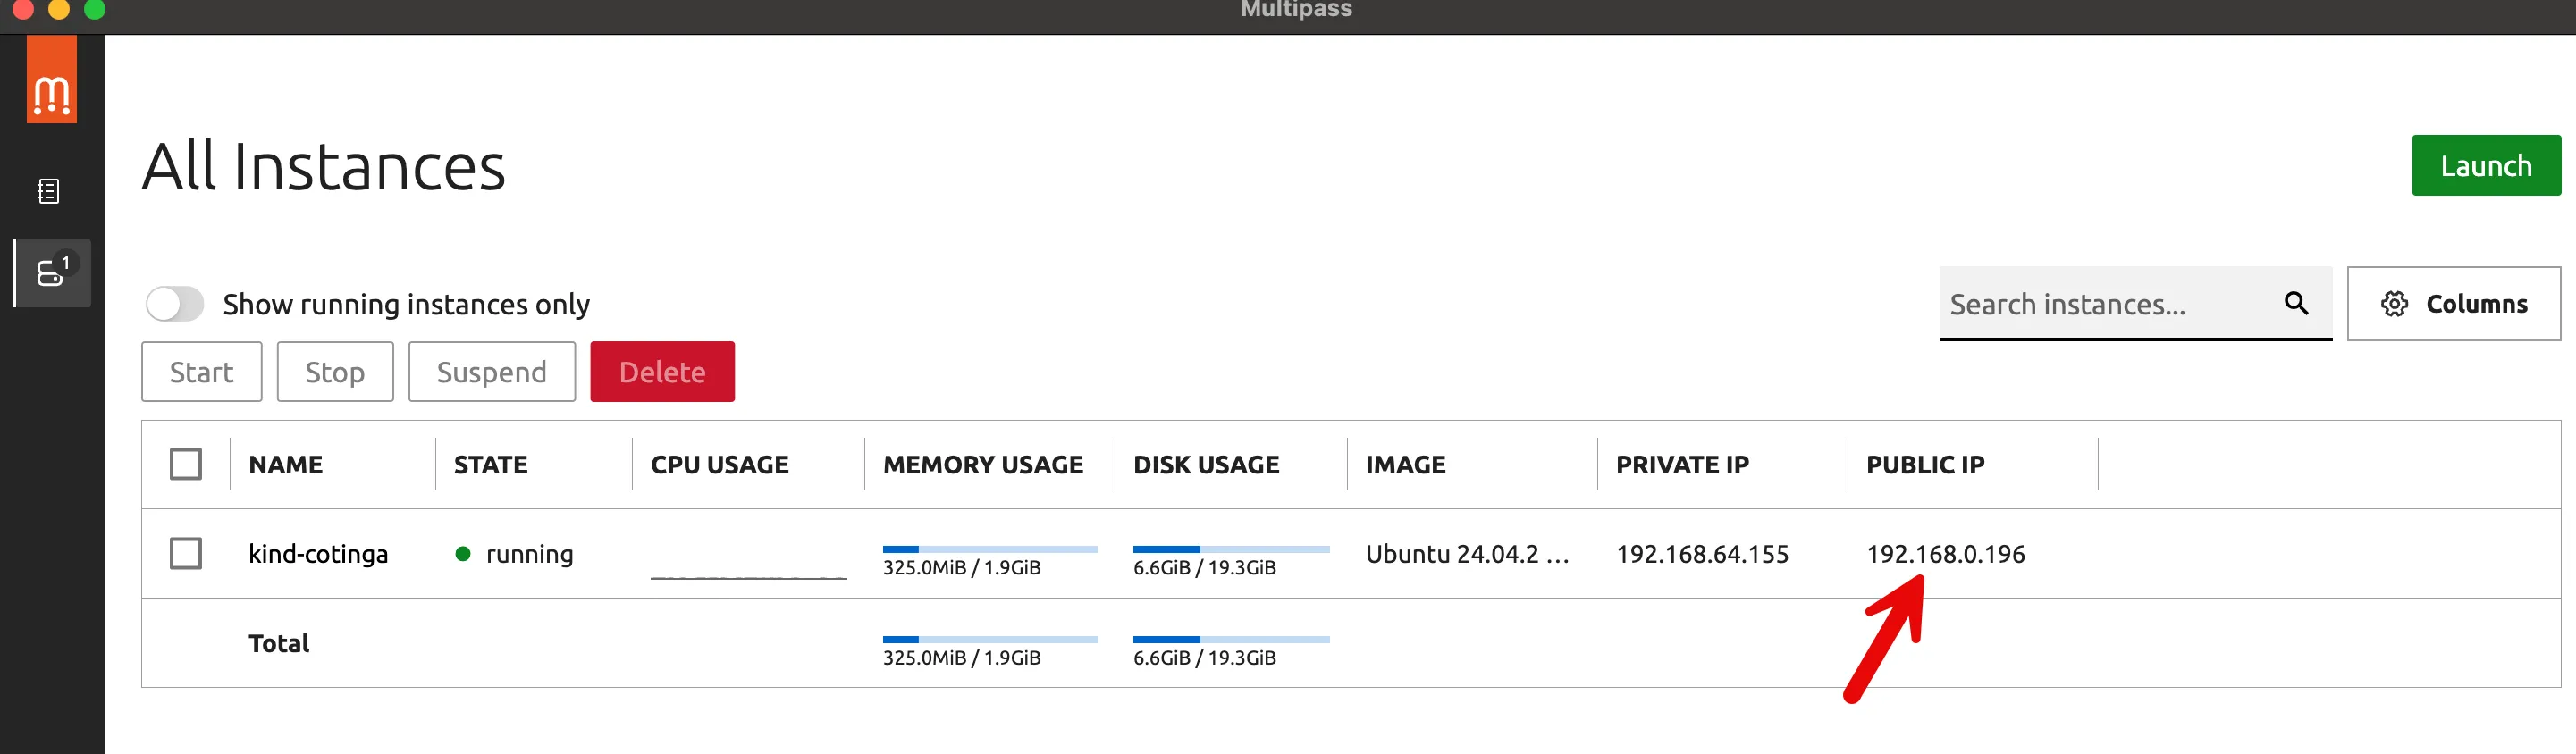Click the IMAGE column header
2576x754 pixels.
(x=1405, y=465)
